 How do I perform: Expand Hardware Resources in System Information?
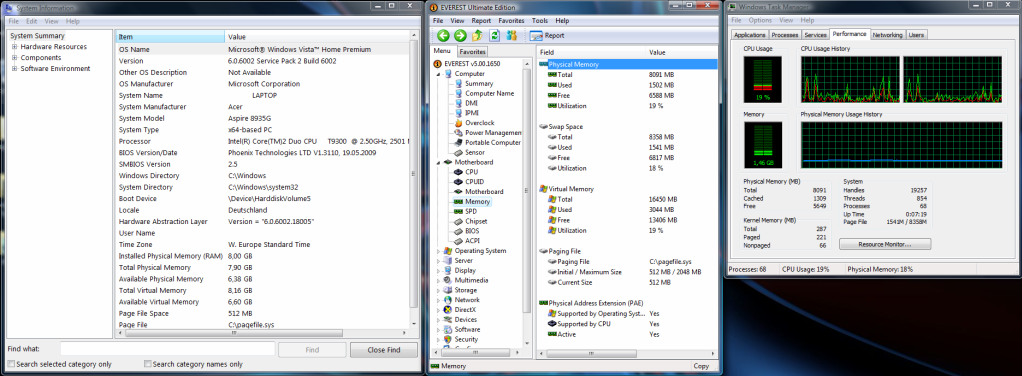point(14,47)
